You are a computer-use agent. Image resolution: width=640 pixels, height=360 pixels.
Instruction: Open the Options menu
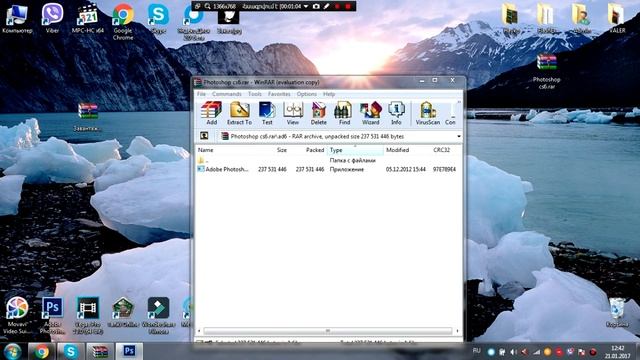[307, 94]
